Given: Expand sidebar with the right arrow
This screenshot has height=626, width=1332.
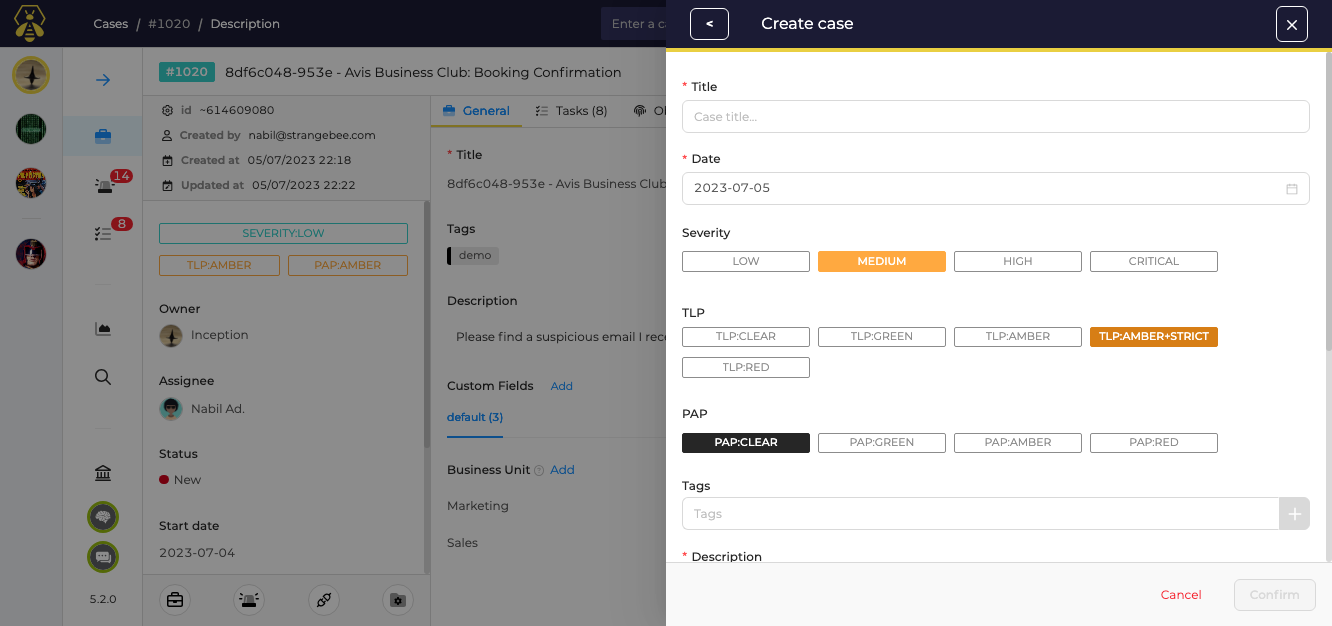Looking at the screenshot, I should [102, 80].
